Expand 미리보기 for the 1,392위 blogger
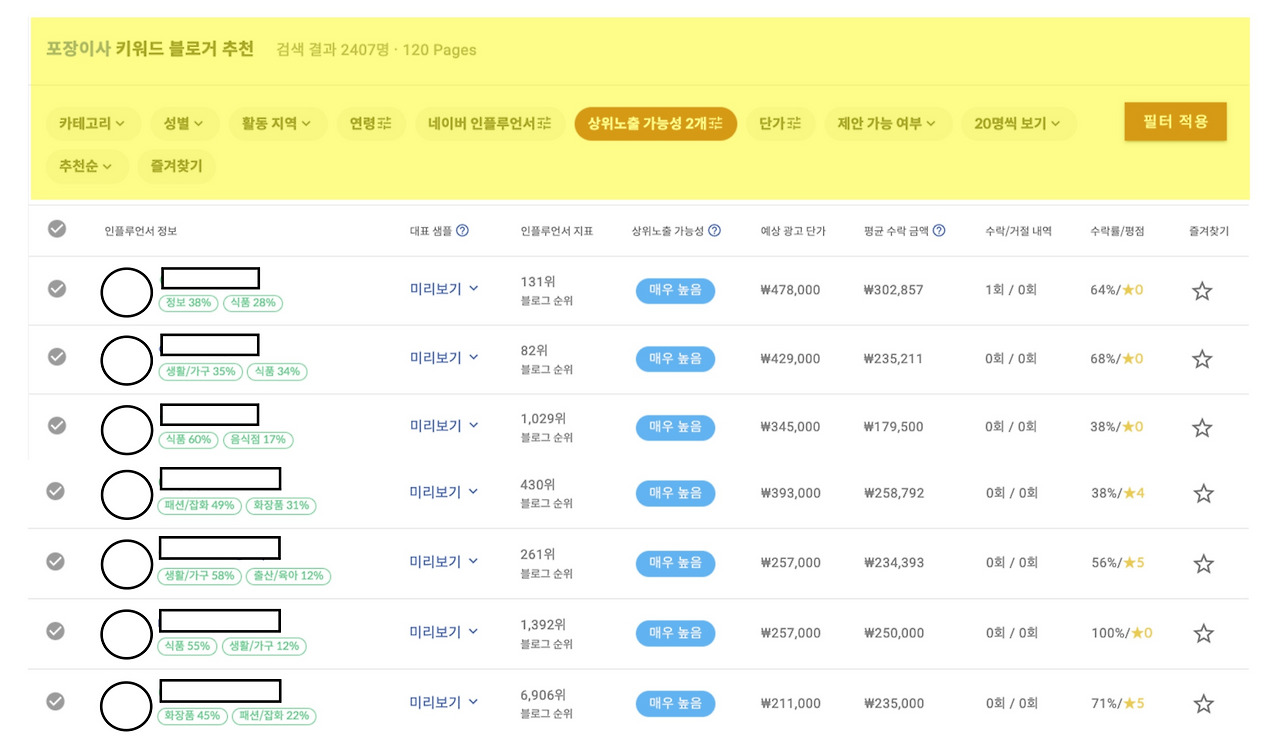This screenshot has width=1280, height=744. 444,632
